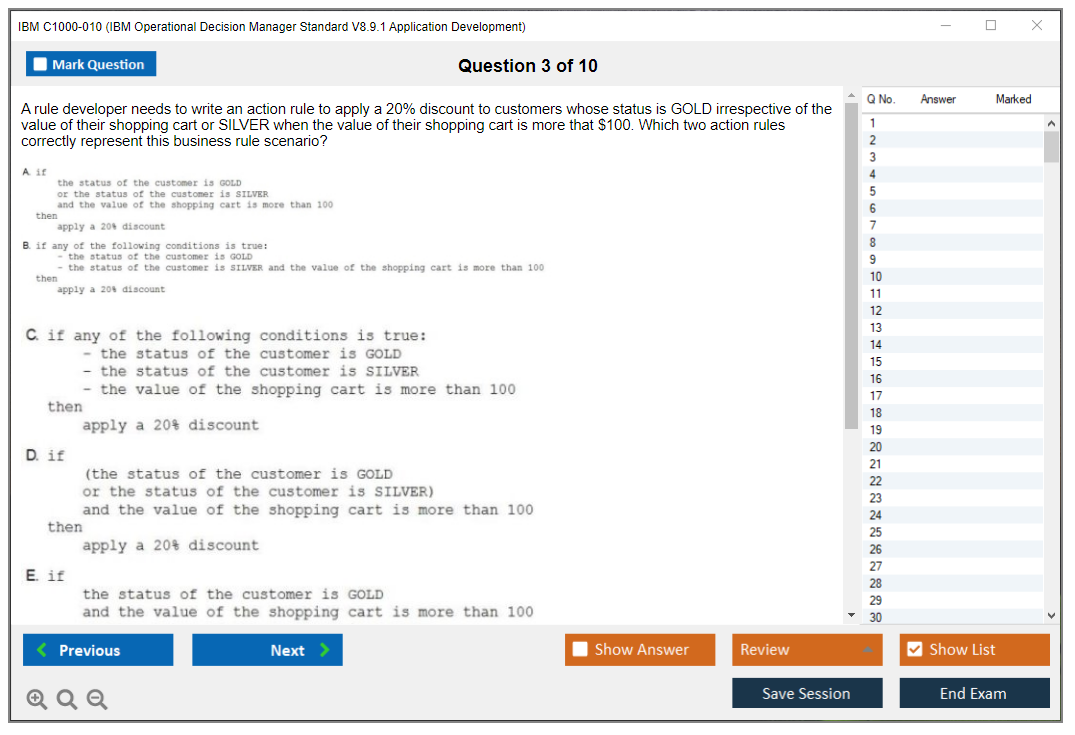This screenshot has height=735, width=1075.
Task: Uncheck the Show List checkbox
Action: pyautogui.click(x=914, y=650)
